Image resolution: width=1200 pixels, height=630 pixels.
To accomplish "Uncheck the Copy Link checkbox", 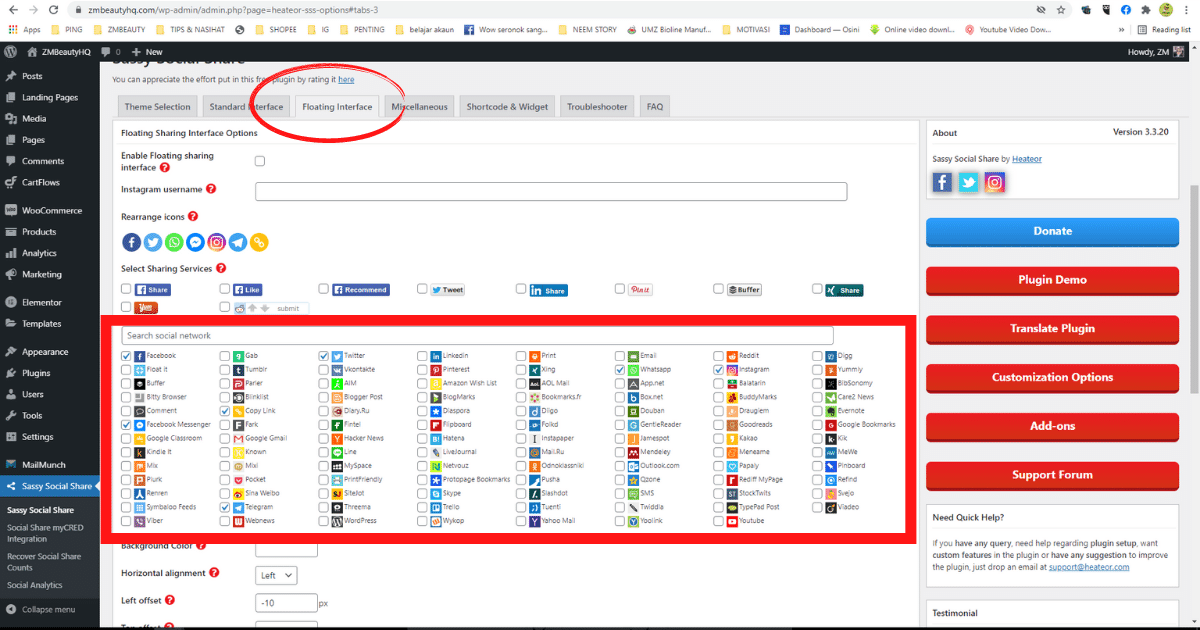I will point(225,411).
